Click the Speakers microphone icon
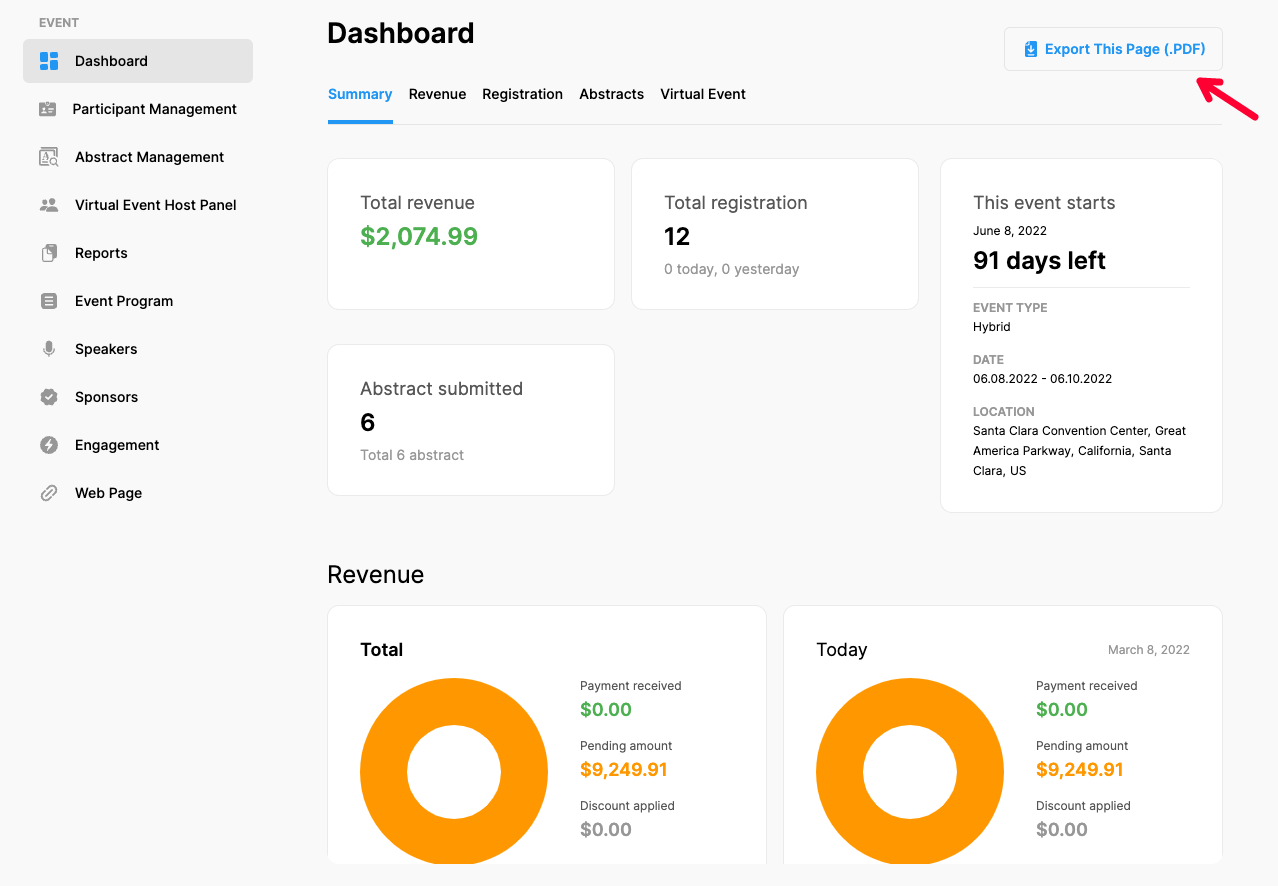Screen dimensions: 1278x886 coord(48,348)
